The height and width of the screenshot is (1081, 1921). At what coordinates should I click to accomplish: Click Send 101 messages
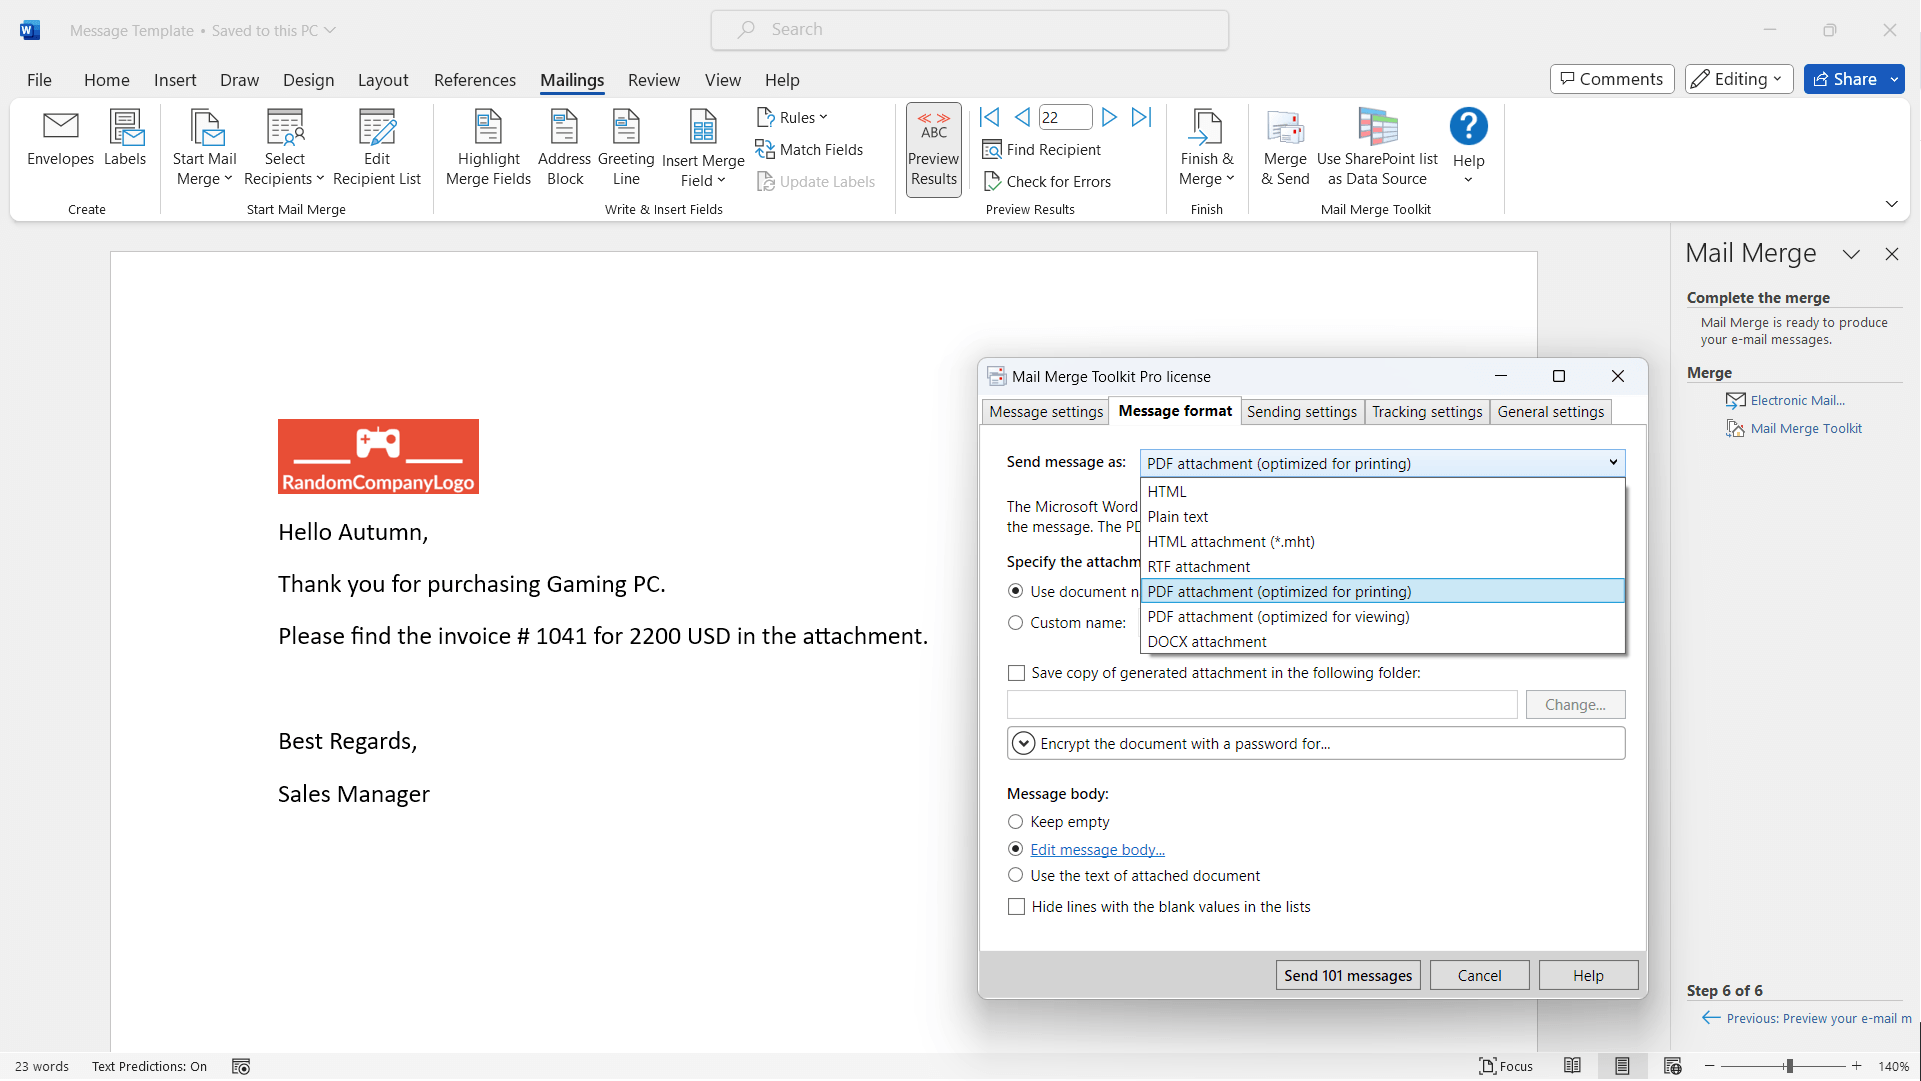(1348, 975)
